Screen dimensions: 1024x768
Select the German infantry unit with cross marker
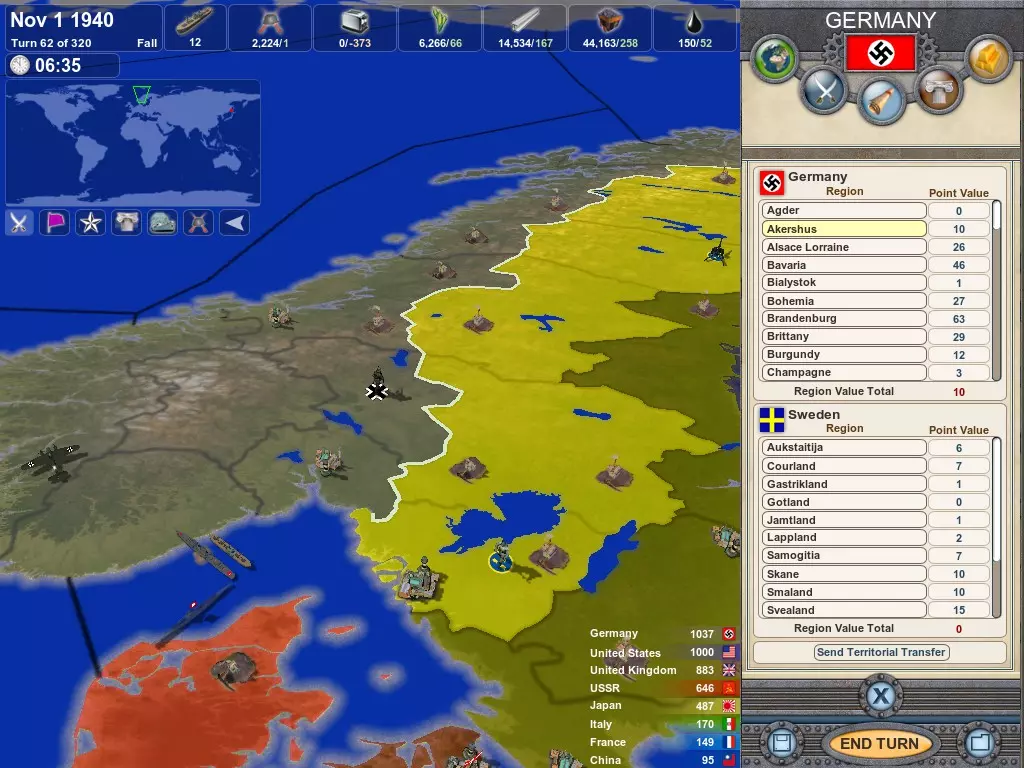pyautogui.click(x=377, y=384)
